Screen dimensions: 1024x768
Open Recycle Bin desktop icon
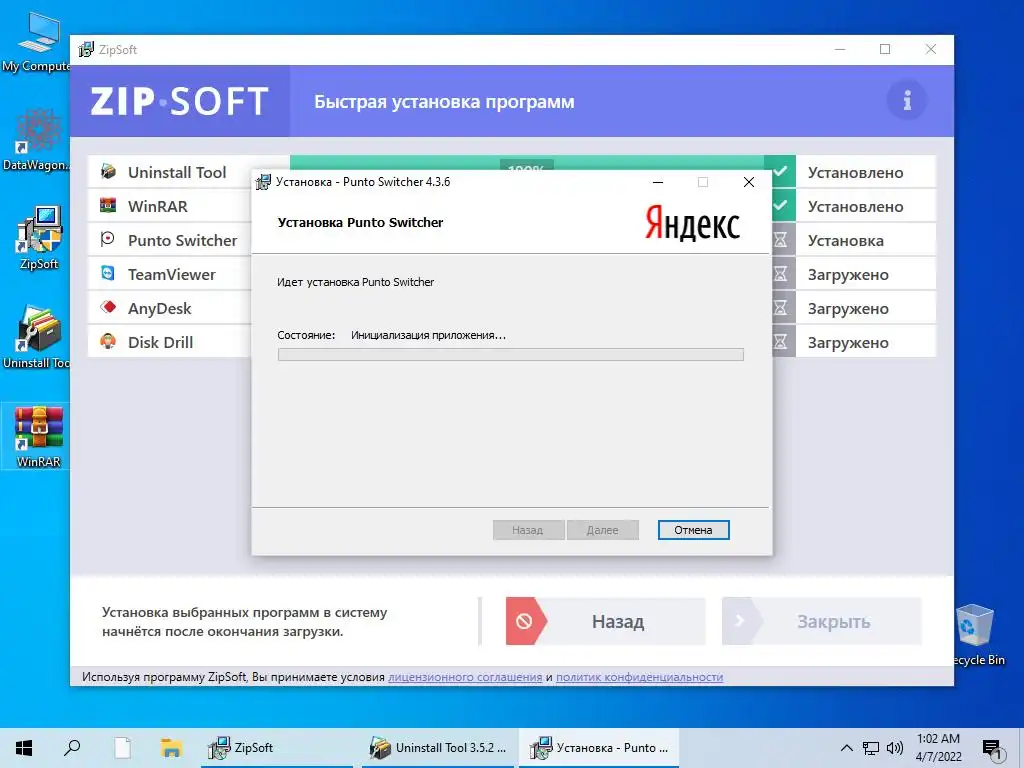coord(976,635)
